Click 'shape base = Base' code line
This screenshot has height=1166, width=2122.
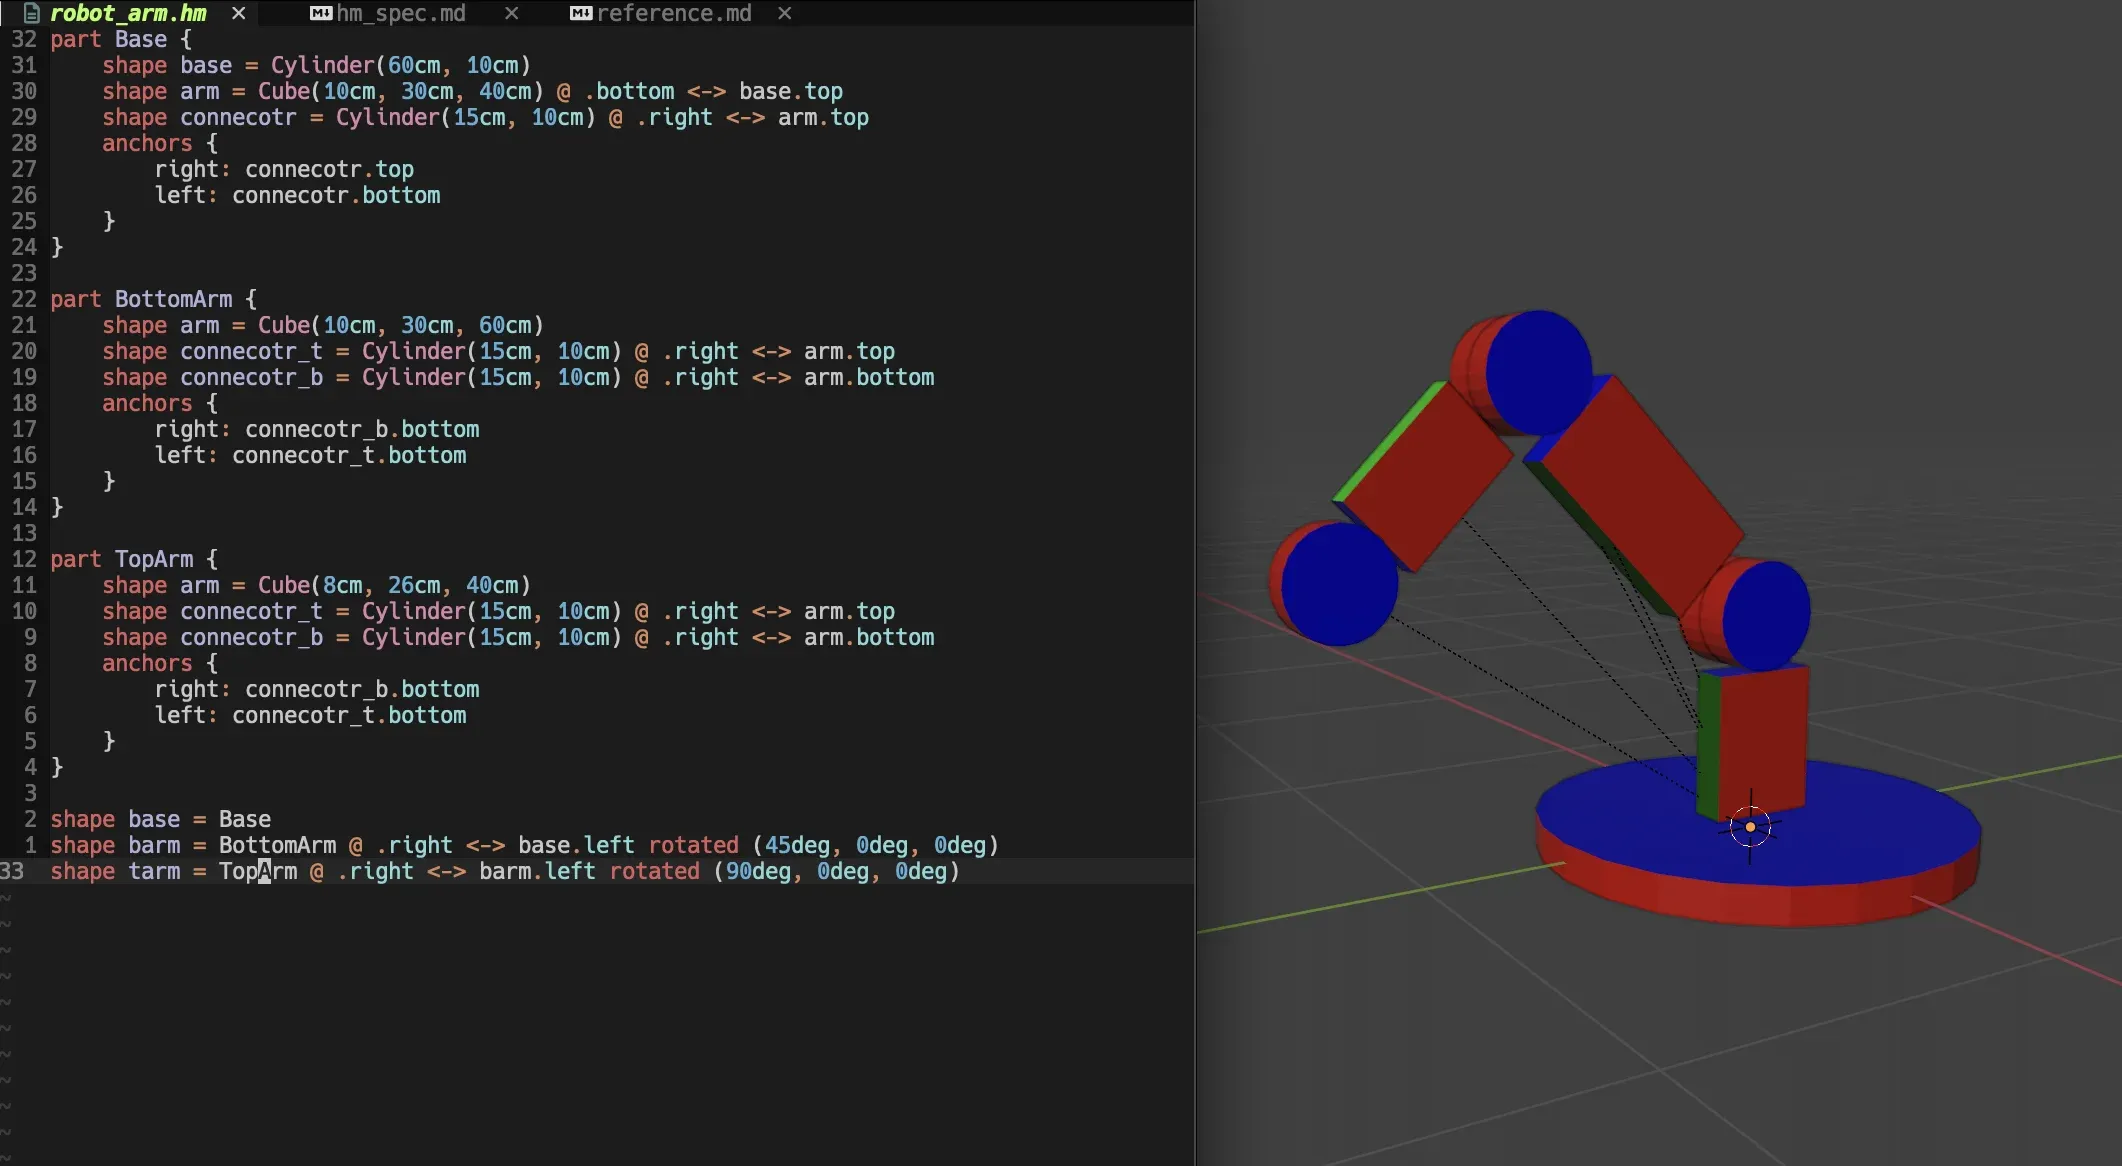(x=160, y=819)
